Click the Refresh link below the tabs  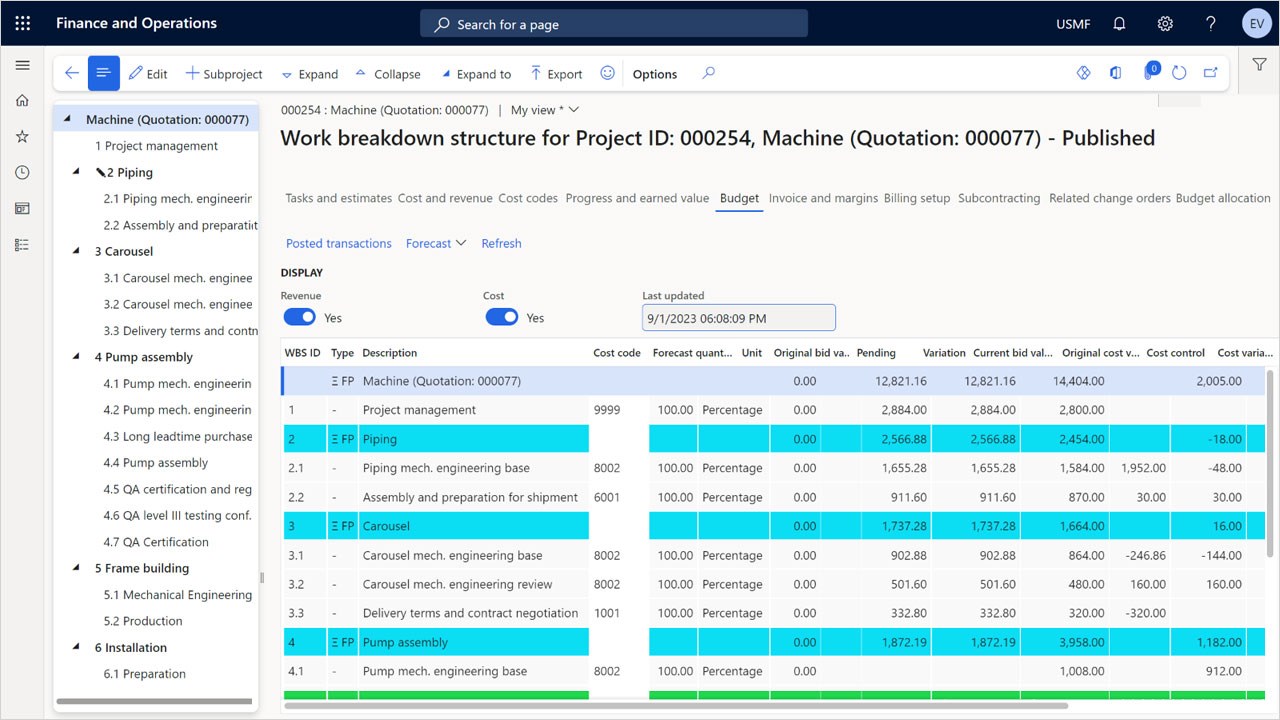pyautogui.click(x=501, y=243)
